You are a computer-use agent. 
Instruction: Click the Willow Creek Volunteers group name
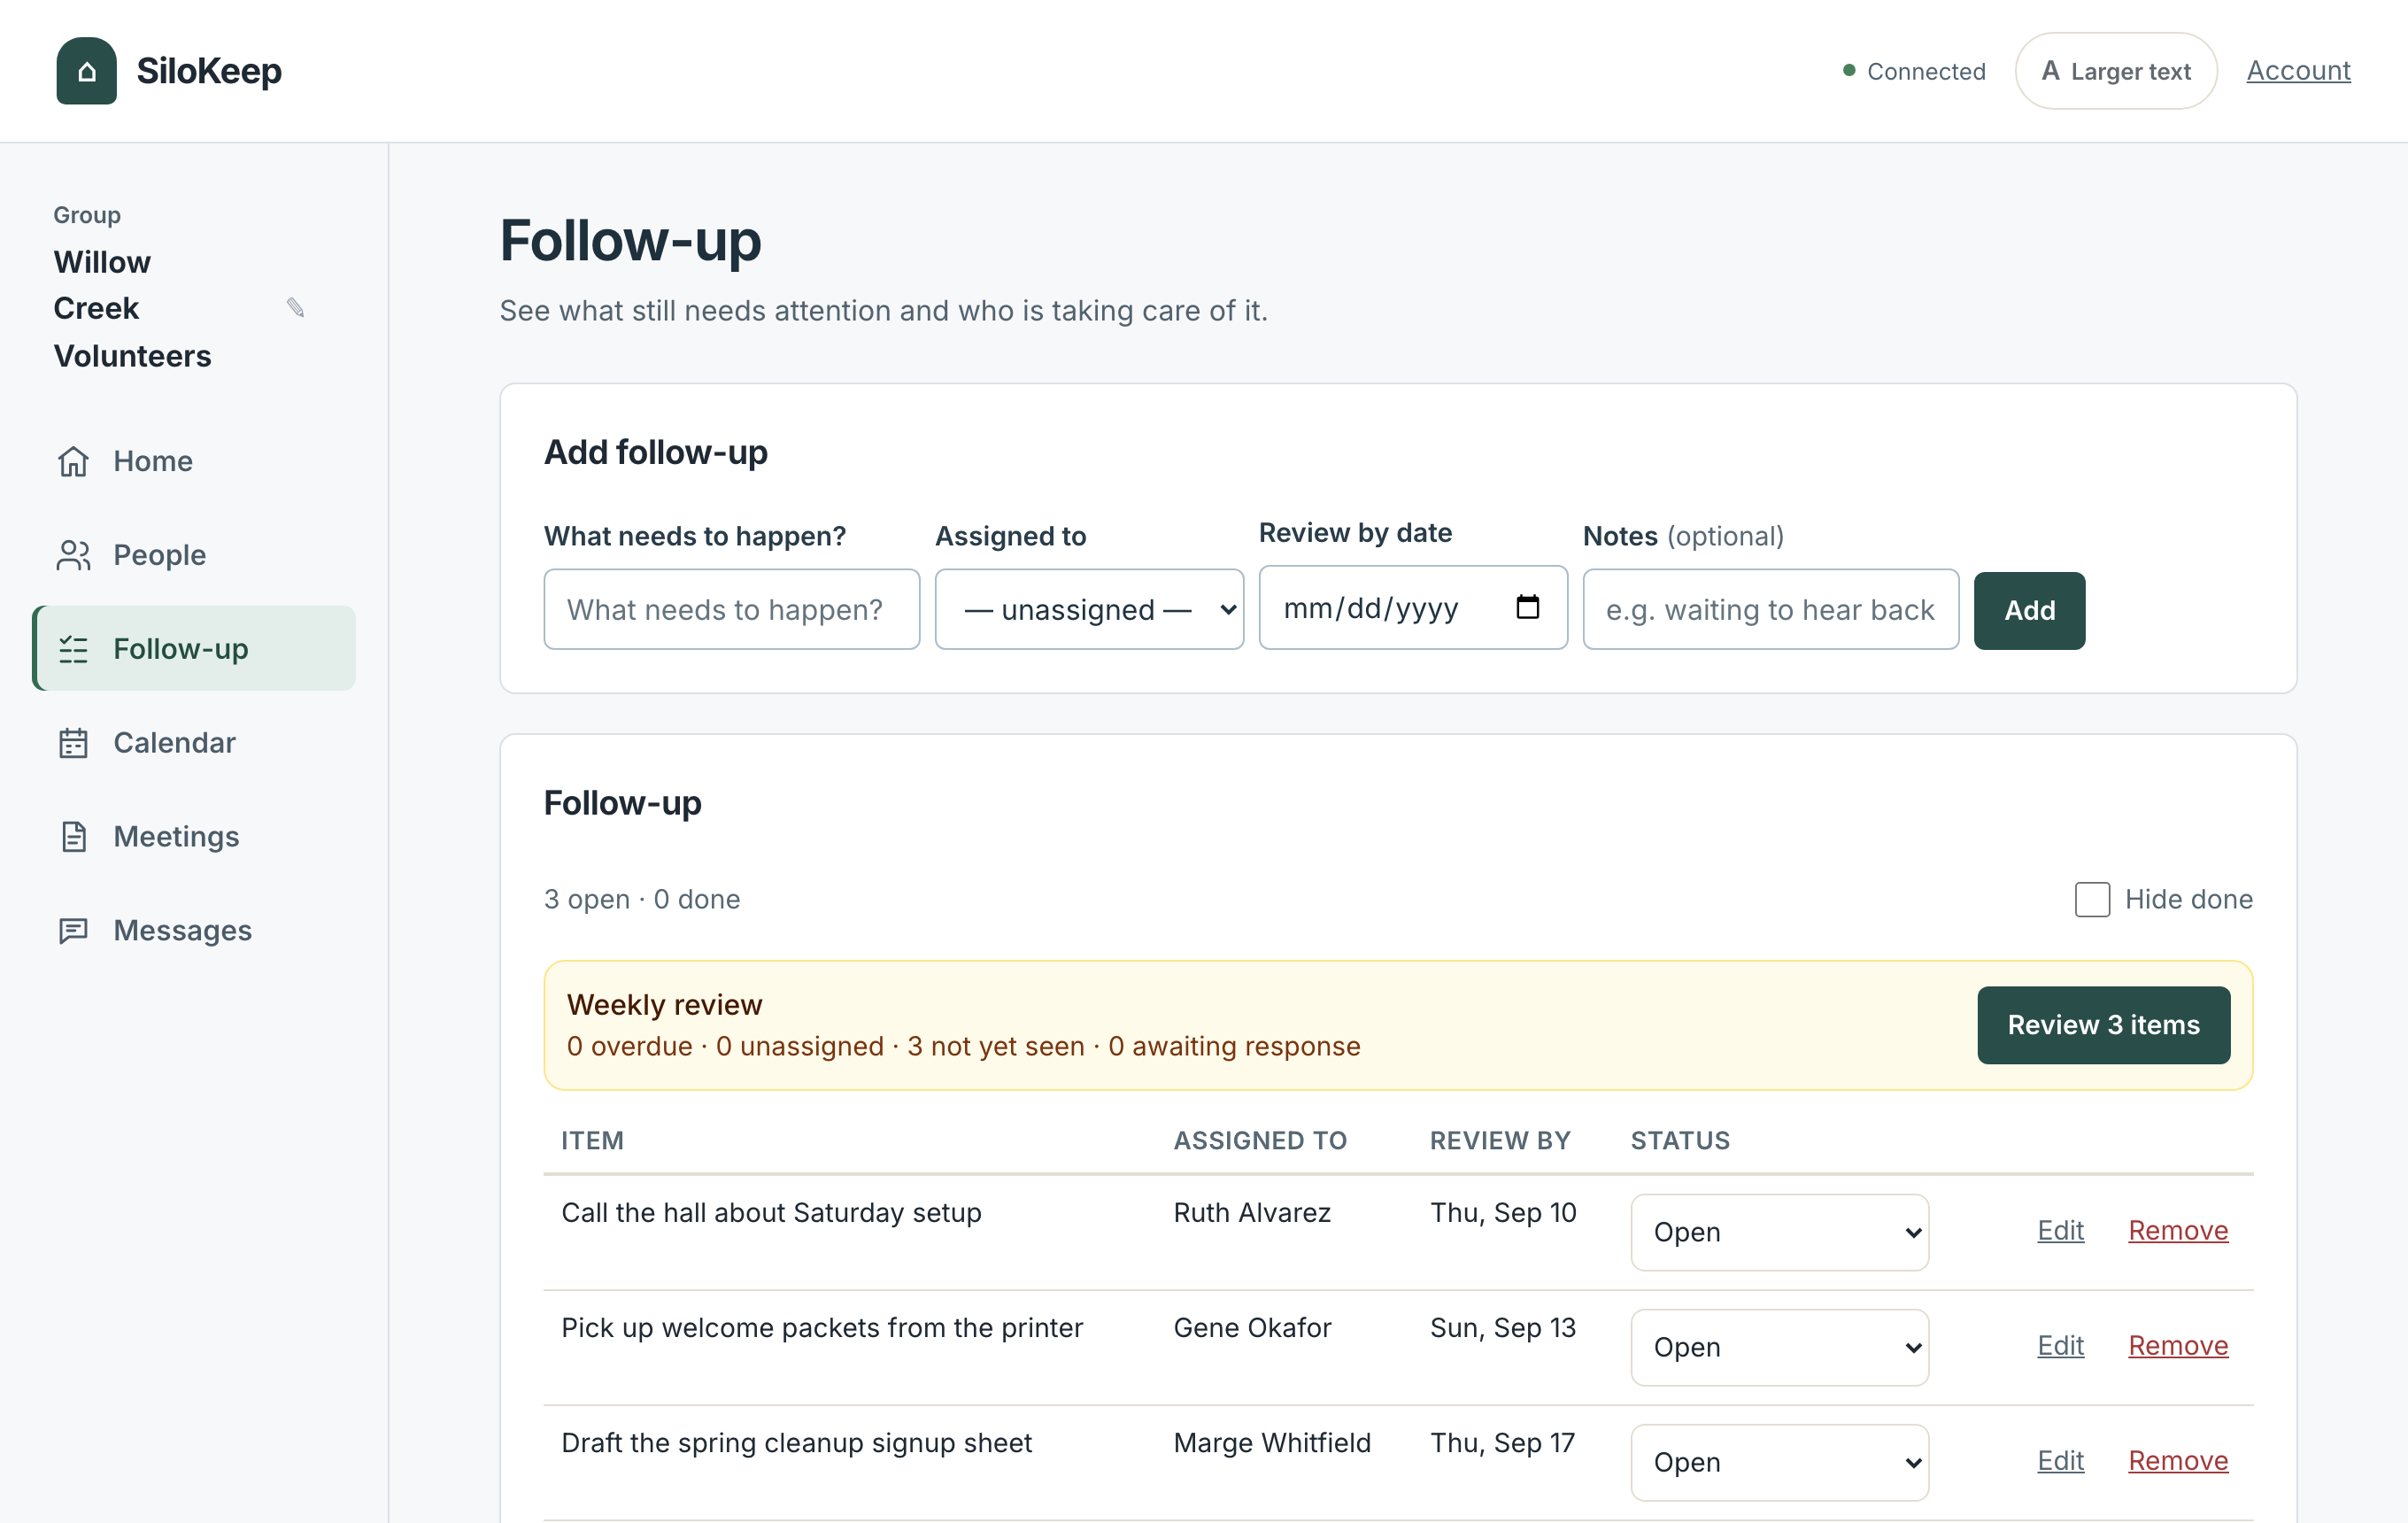pos(132,309)
